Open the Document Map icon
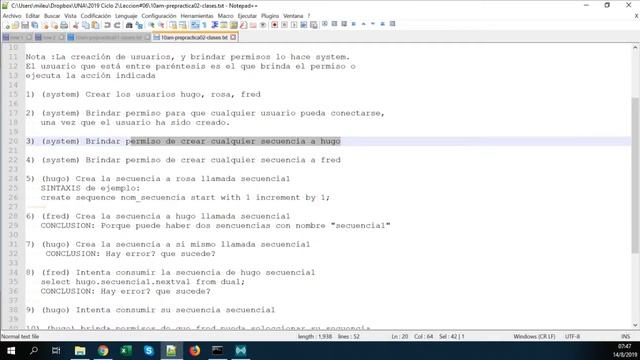 coord(233,25)
